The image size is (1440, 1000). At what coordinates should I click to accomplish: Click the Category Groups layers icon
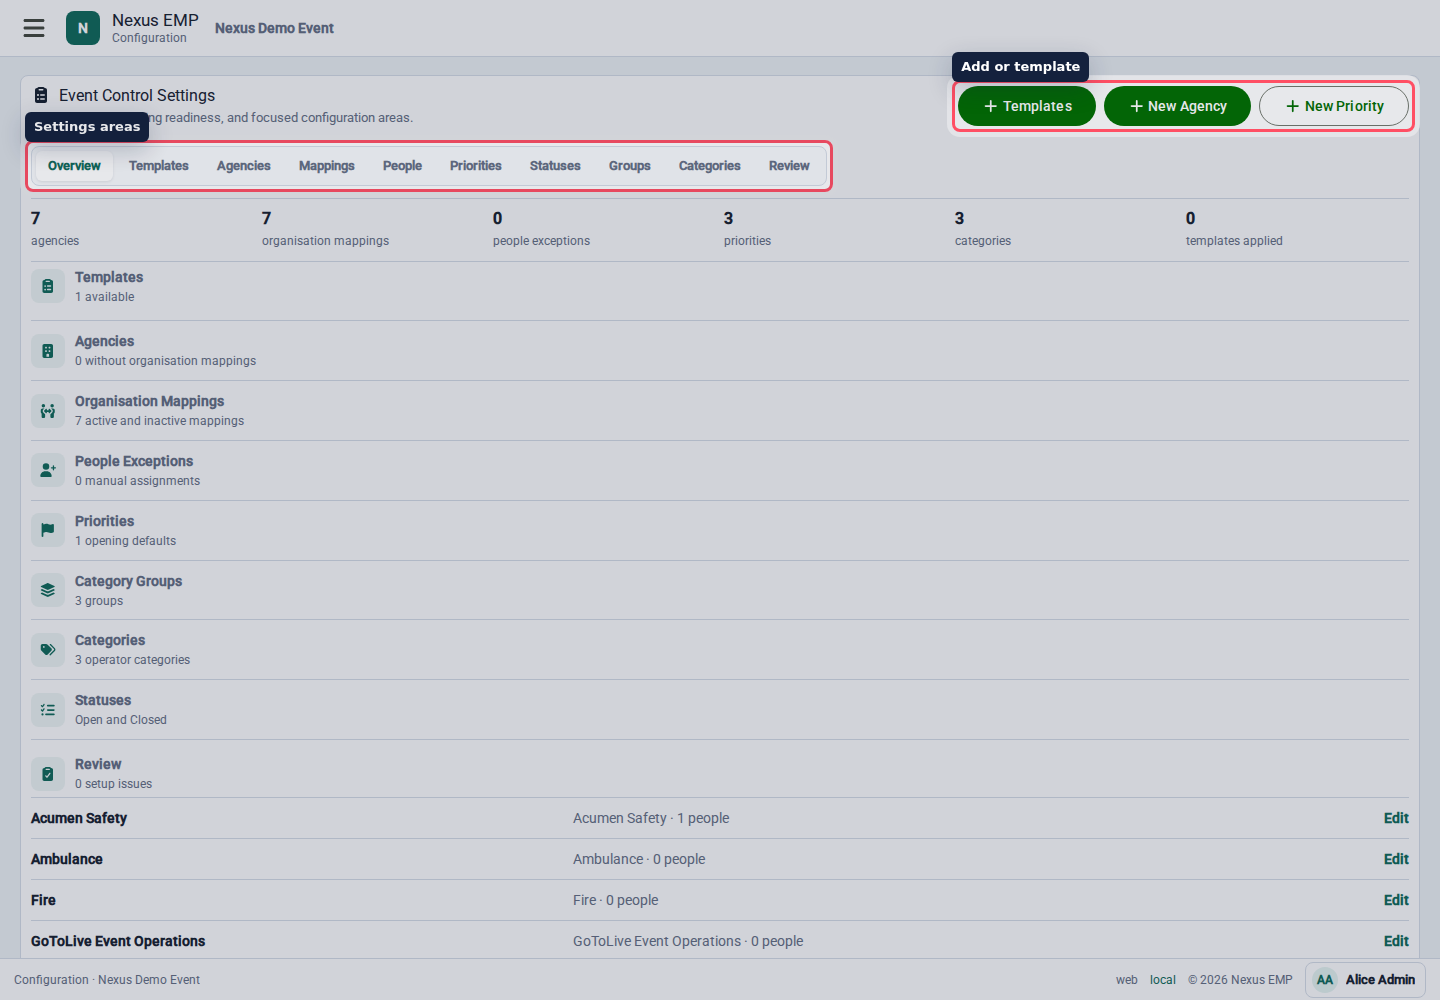tap(48, 590)
